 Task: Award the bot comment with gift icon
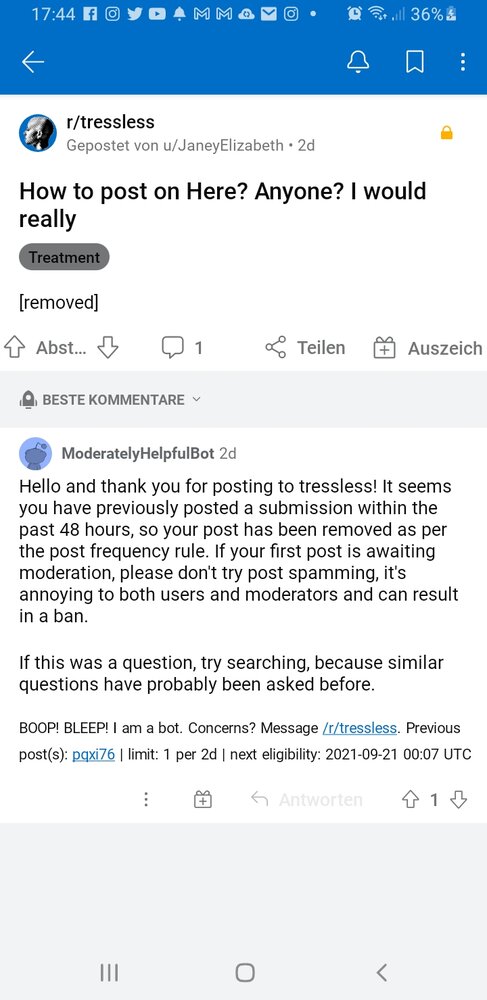(x=203, y=799)
